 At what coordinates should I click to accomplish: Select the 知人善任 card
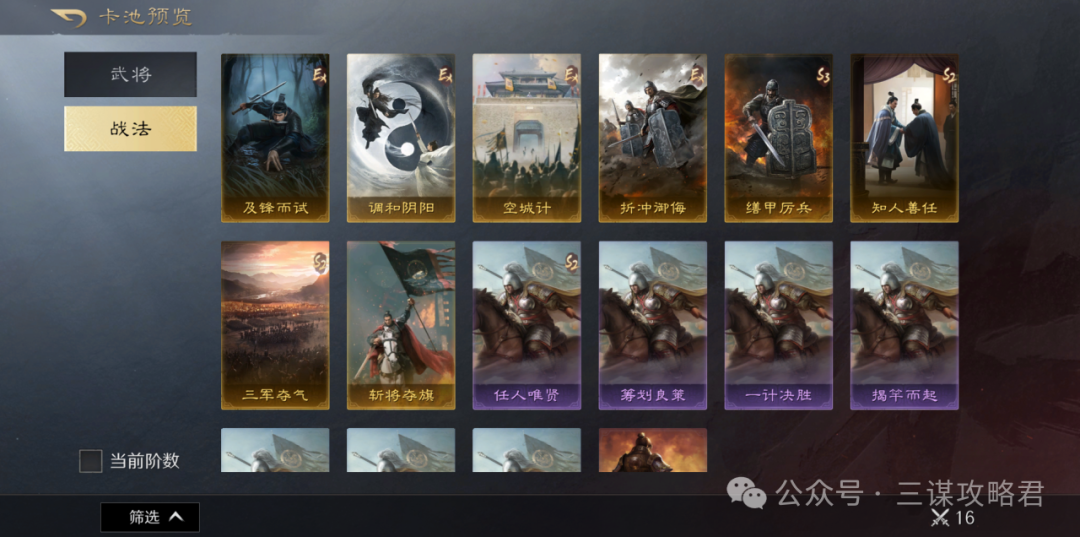click(904, 138)
